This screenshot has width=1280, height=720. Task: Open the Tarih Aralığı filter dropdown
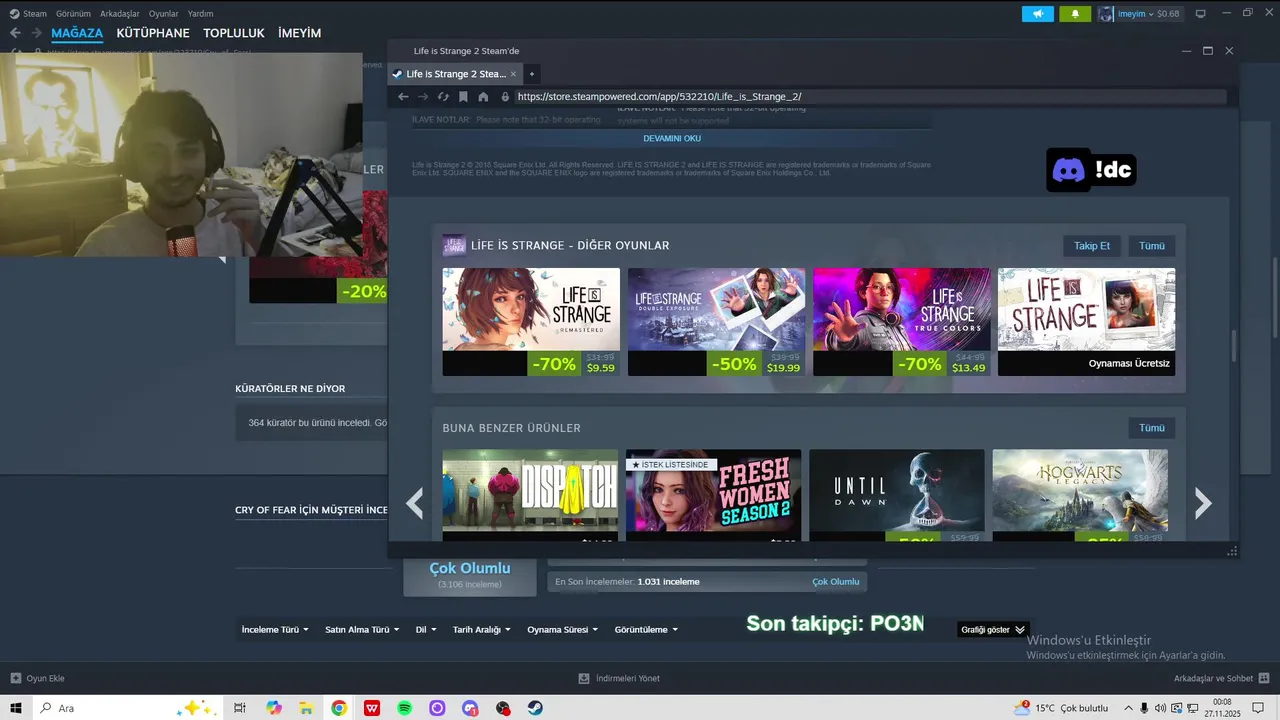pyautogui.click(x=482, y=630)
